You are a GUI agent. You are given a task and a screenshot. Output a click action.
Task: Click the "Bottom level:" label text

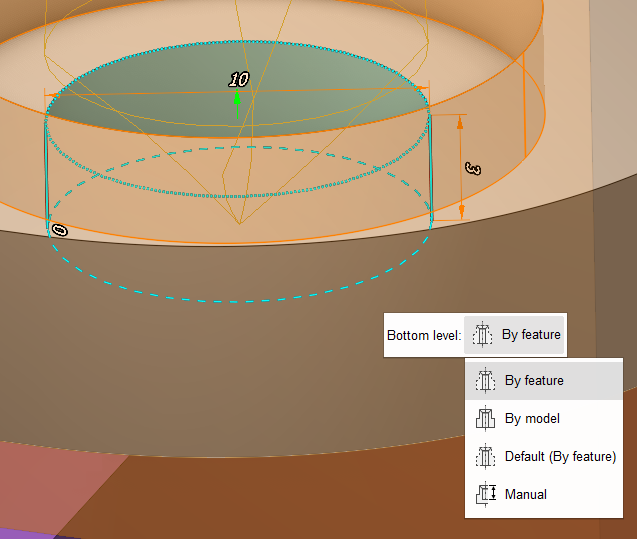pyautogui.click(x=423, y=336)
